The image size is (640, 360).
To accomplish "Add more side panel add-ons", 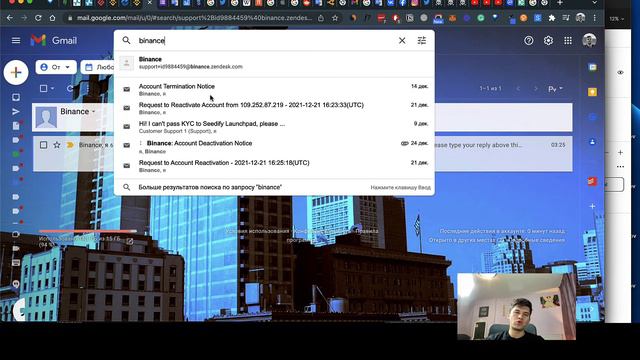I will coord(592,206).
